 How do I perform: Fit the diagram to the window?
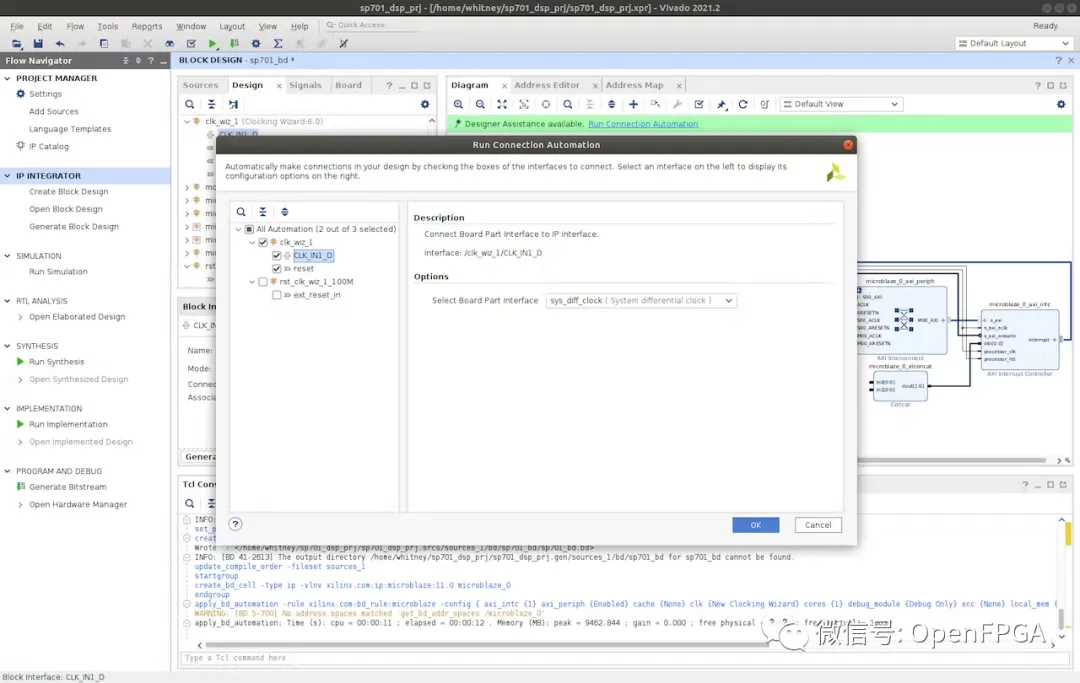[x=502, y=104]
